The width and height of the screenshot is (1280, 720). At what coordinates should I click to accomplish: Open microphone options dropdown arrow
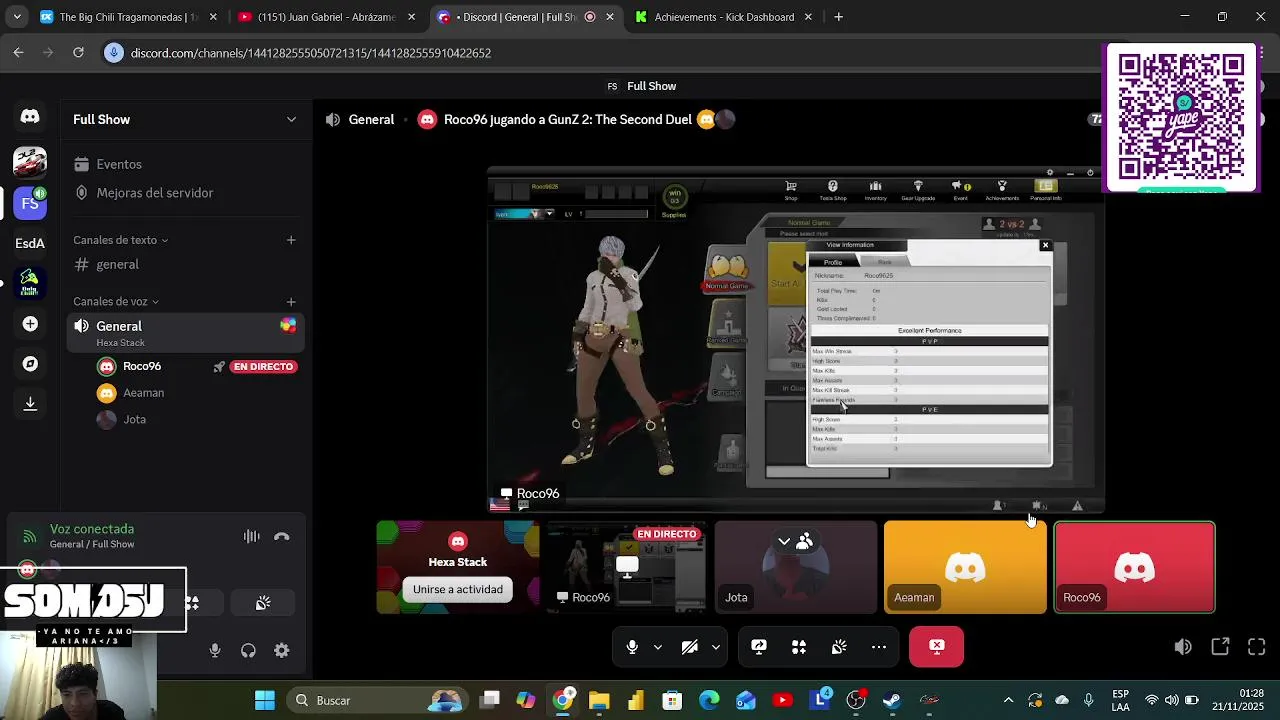tap(657, 647)
